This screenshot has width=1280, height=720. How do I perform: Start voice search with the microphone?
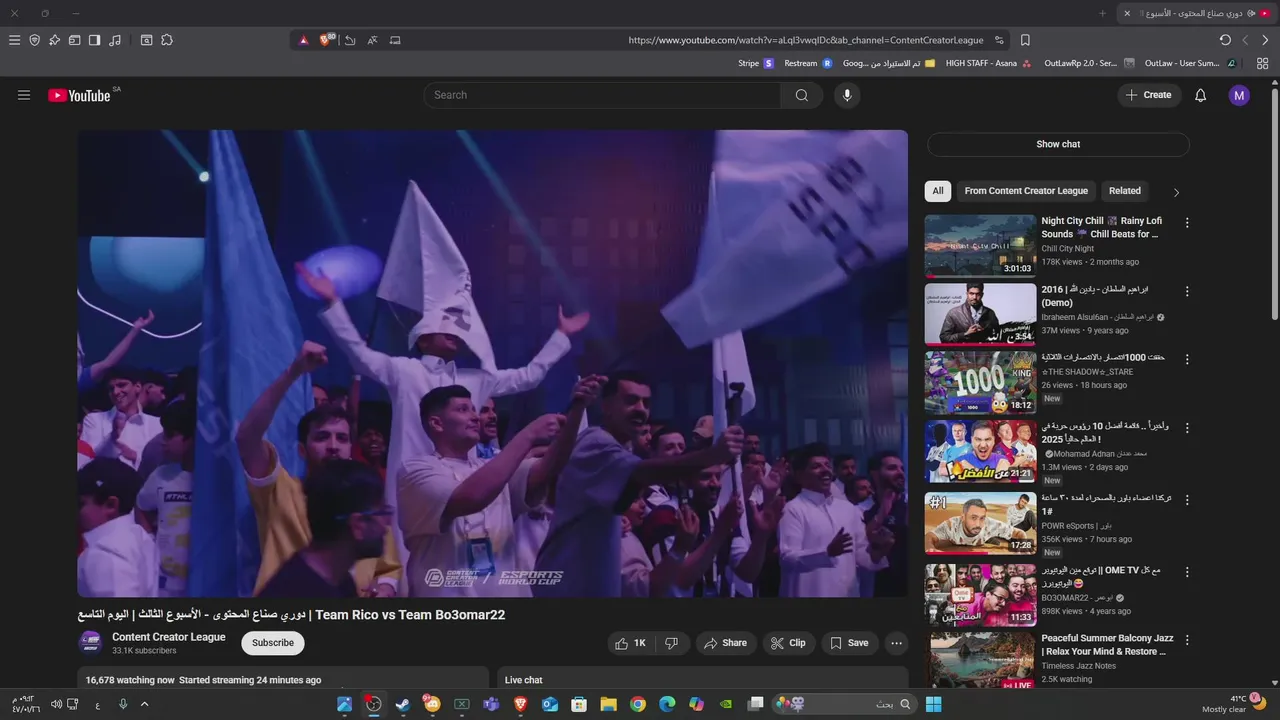(847, 95)
